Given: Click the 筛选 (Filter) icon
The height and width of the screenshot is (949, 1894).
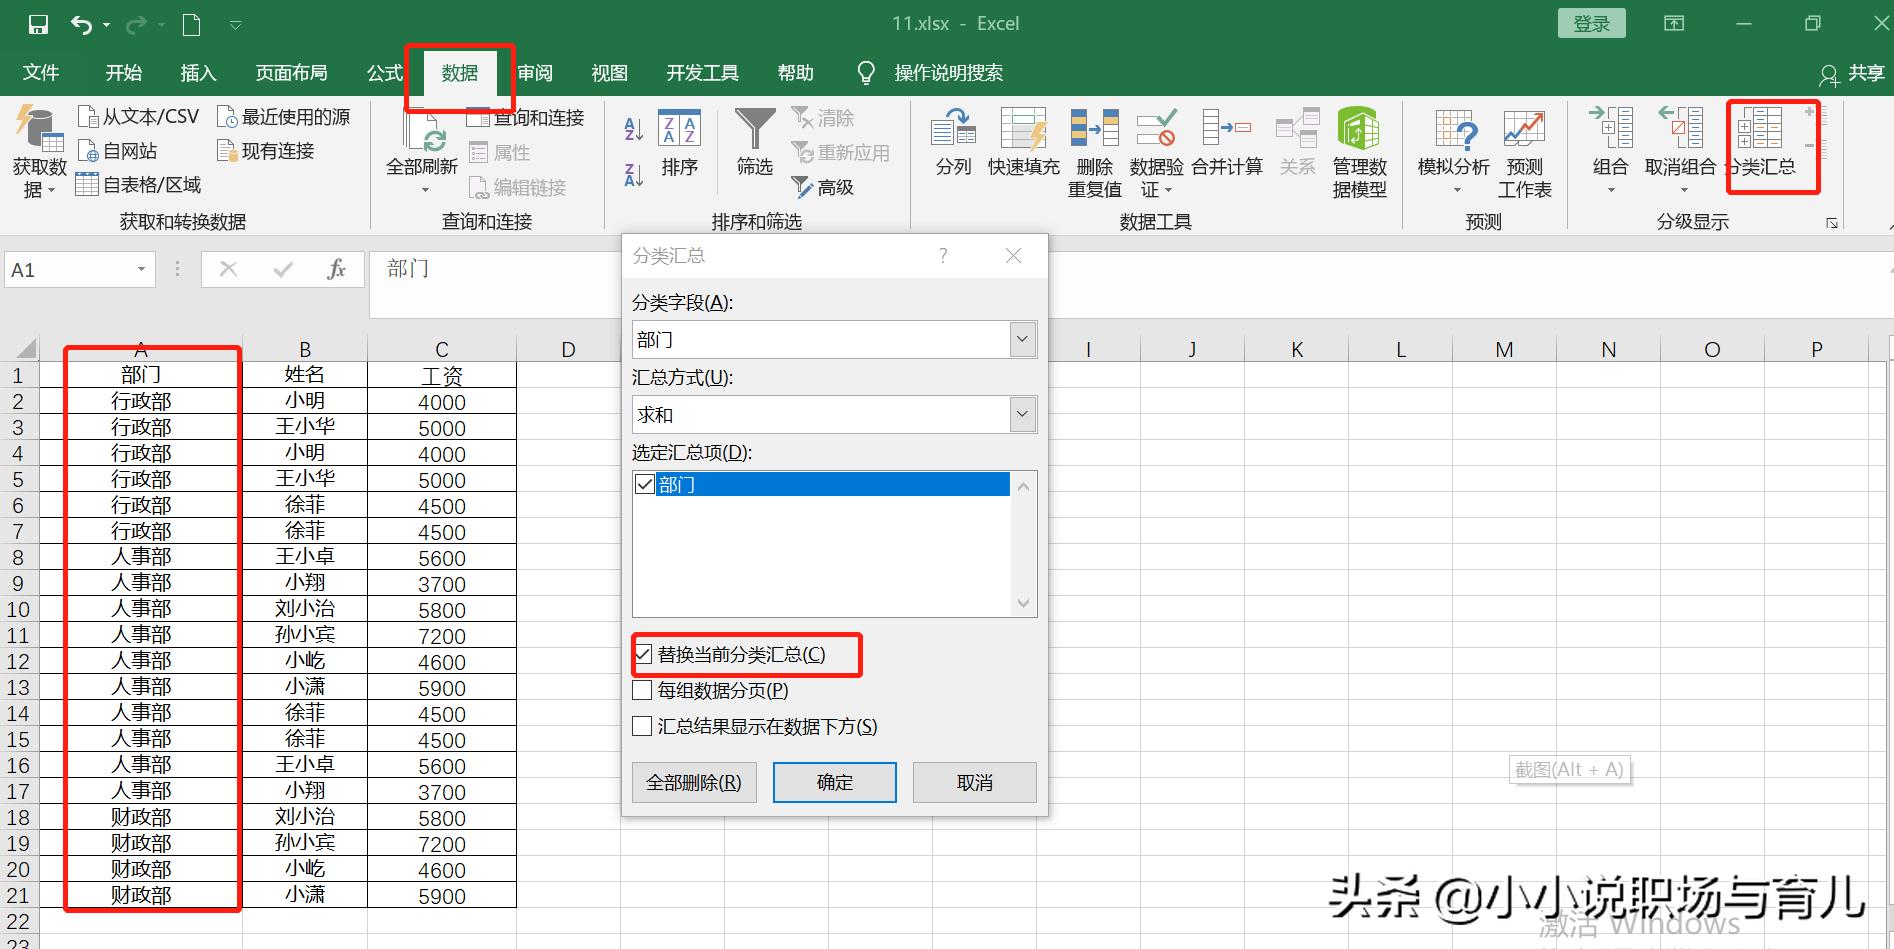Looking at the screenshot, I should 753,143.
